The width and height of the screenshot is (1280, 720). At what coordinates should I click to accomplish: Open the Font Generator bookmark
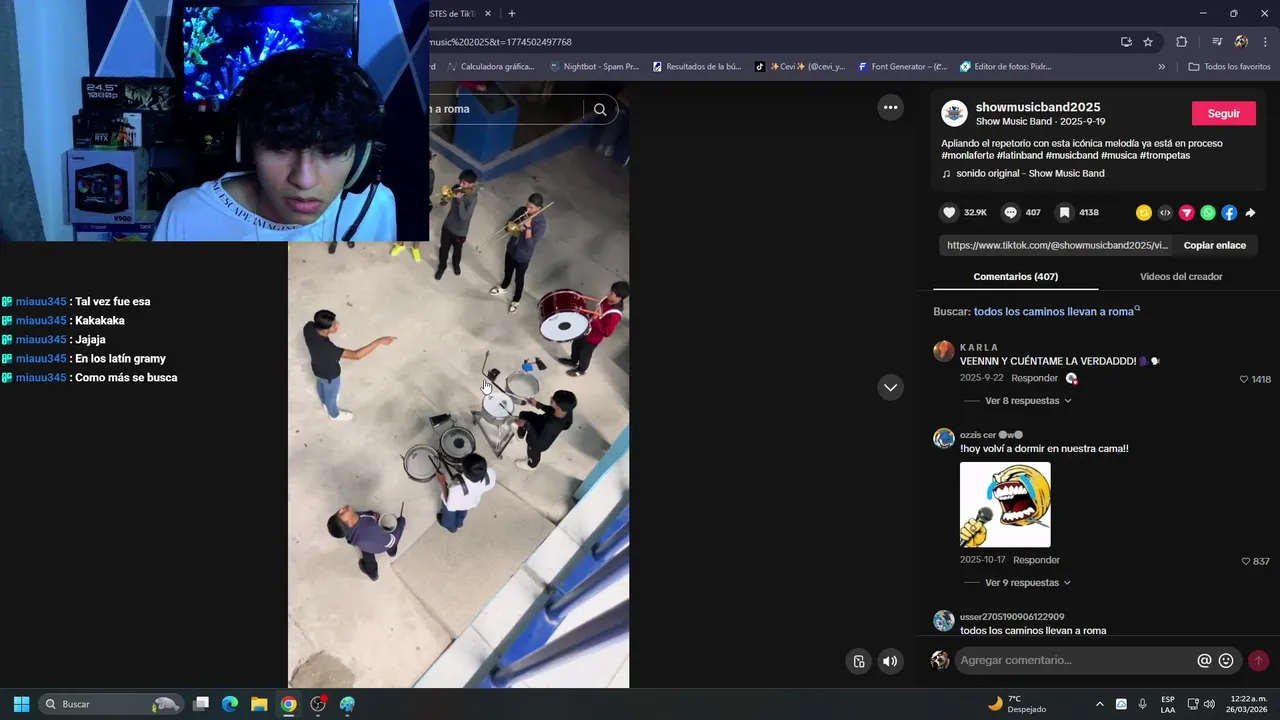point(902,67)
